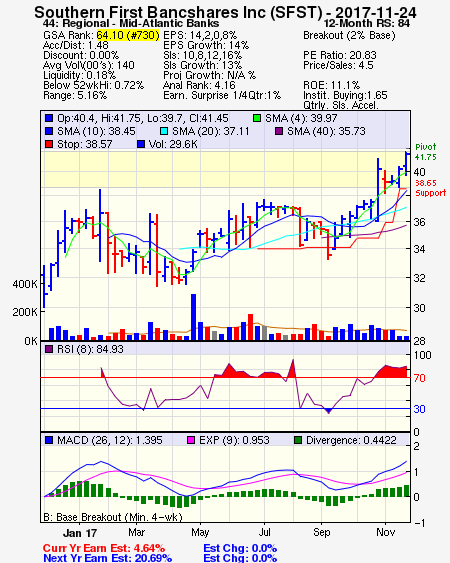450x563 pixels.
Task: Click the green SMA (4) legend swatch
Action: point(257,118)
